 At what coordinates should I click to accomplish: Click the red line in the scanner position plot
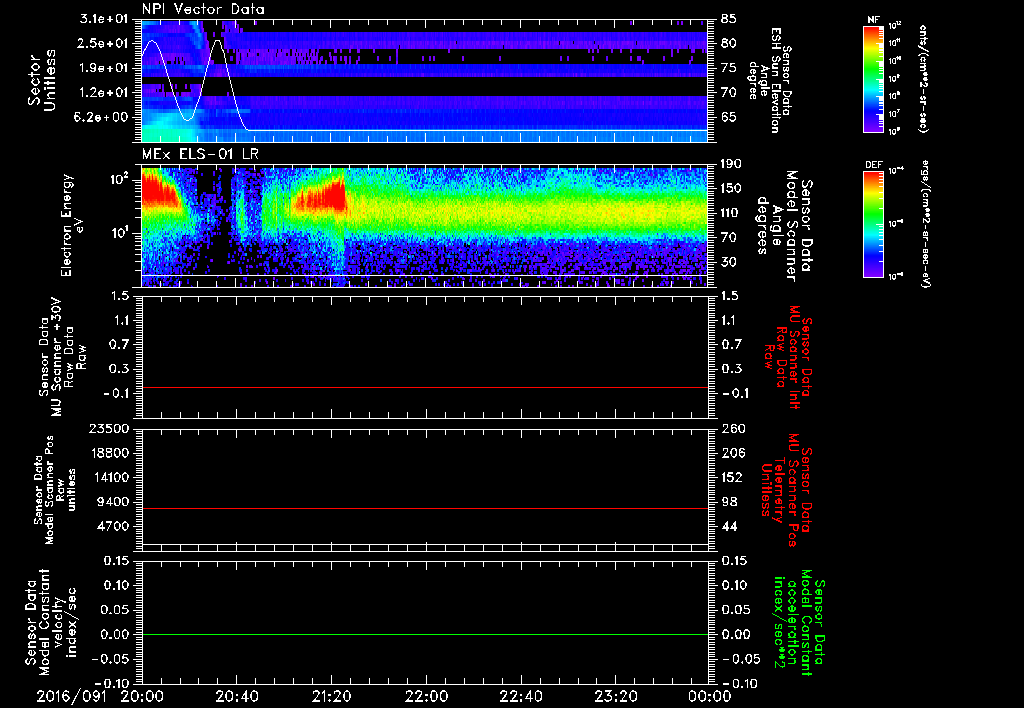(425, 508)
